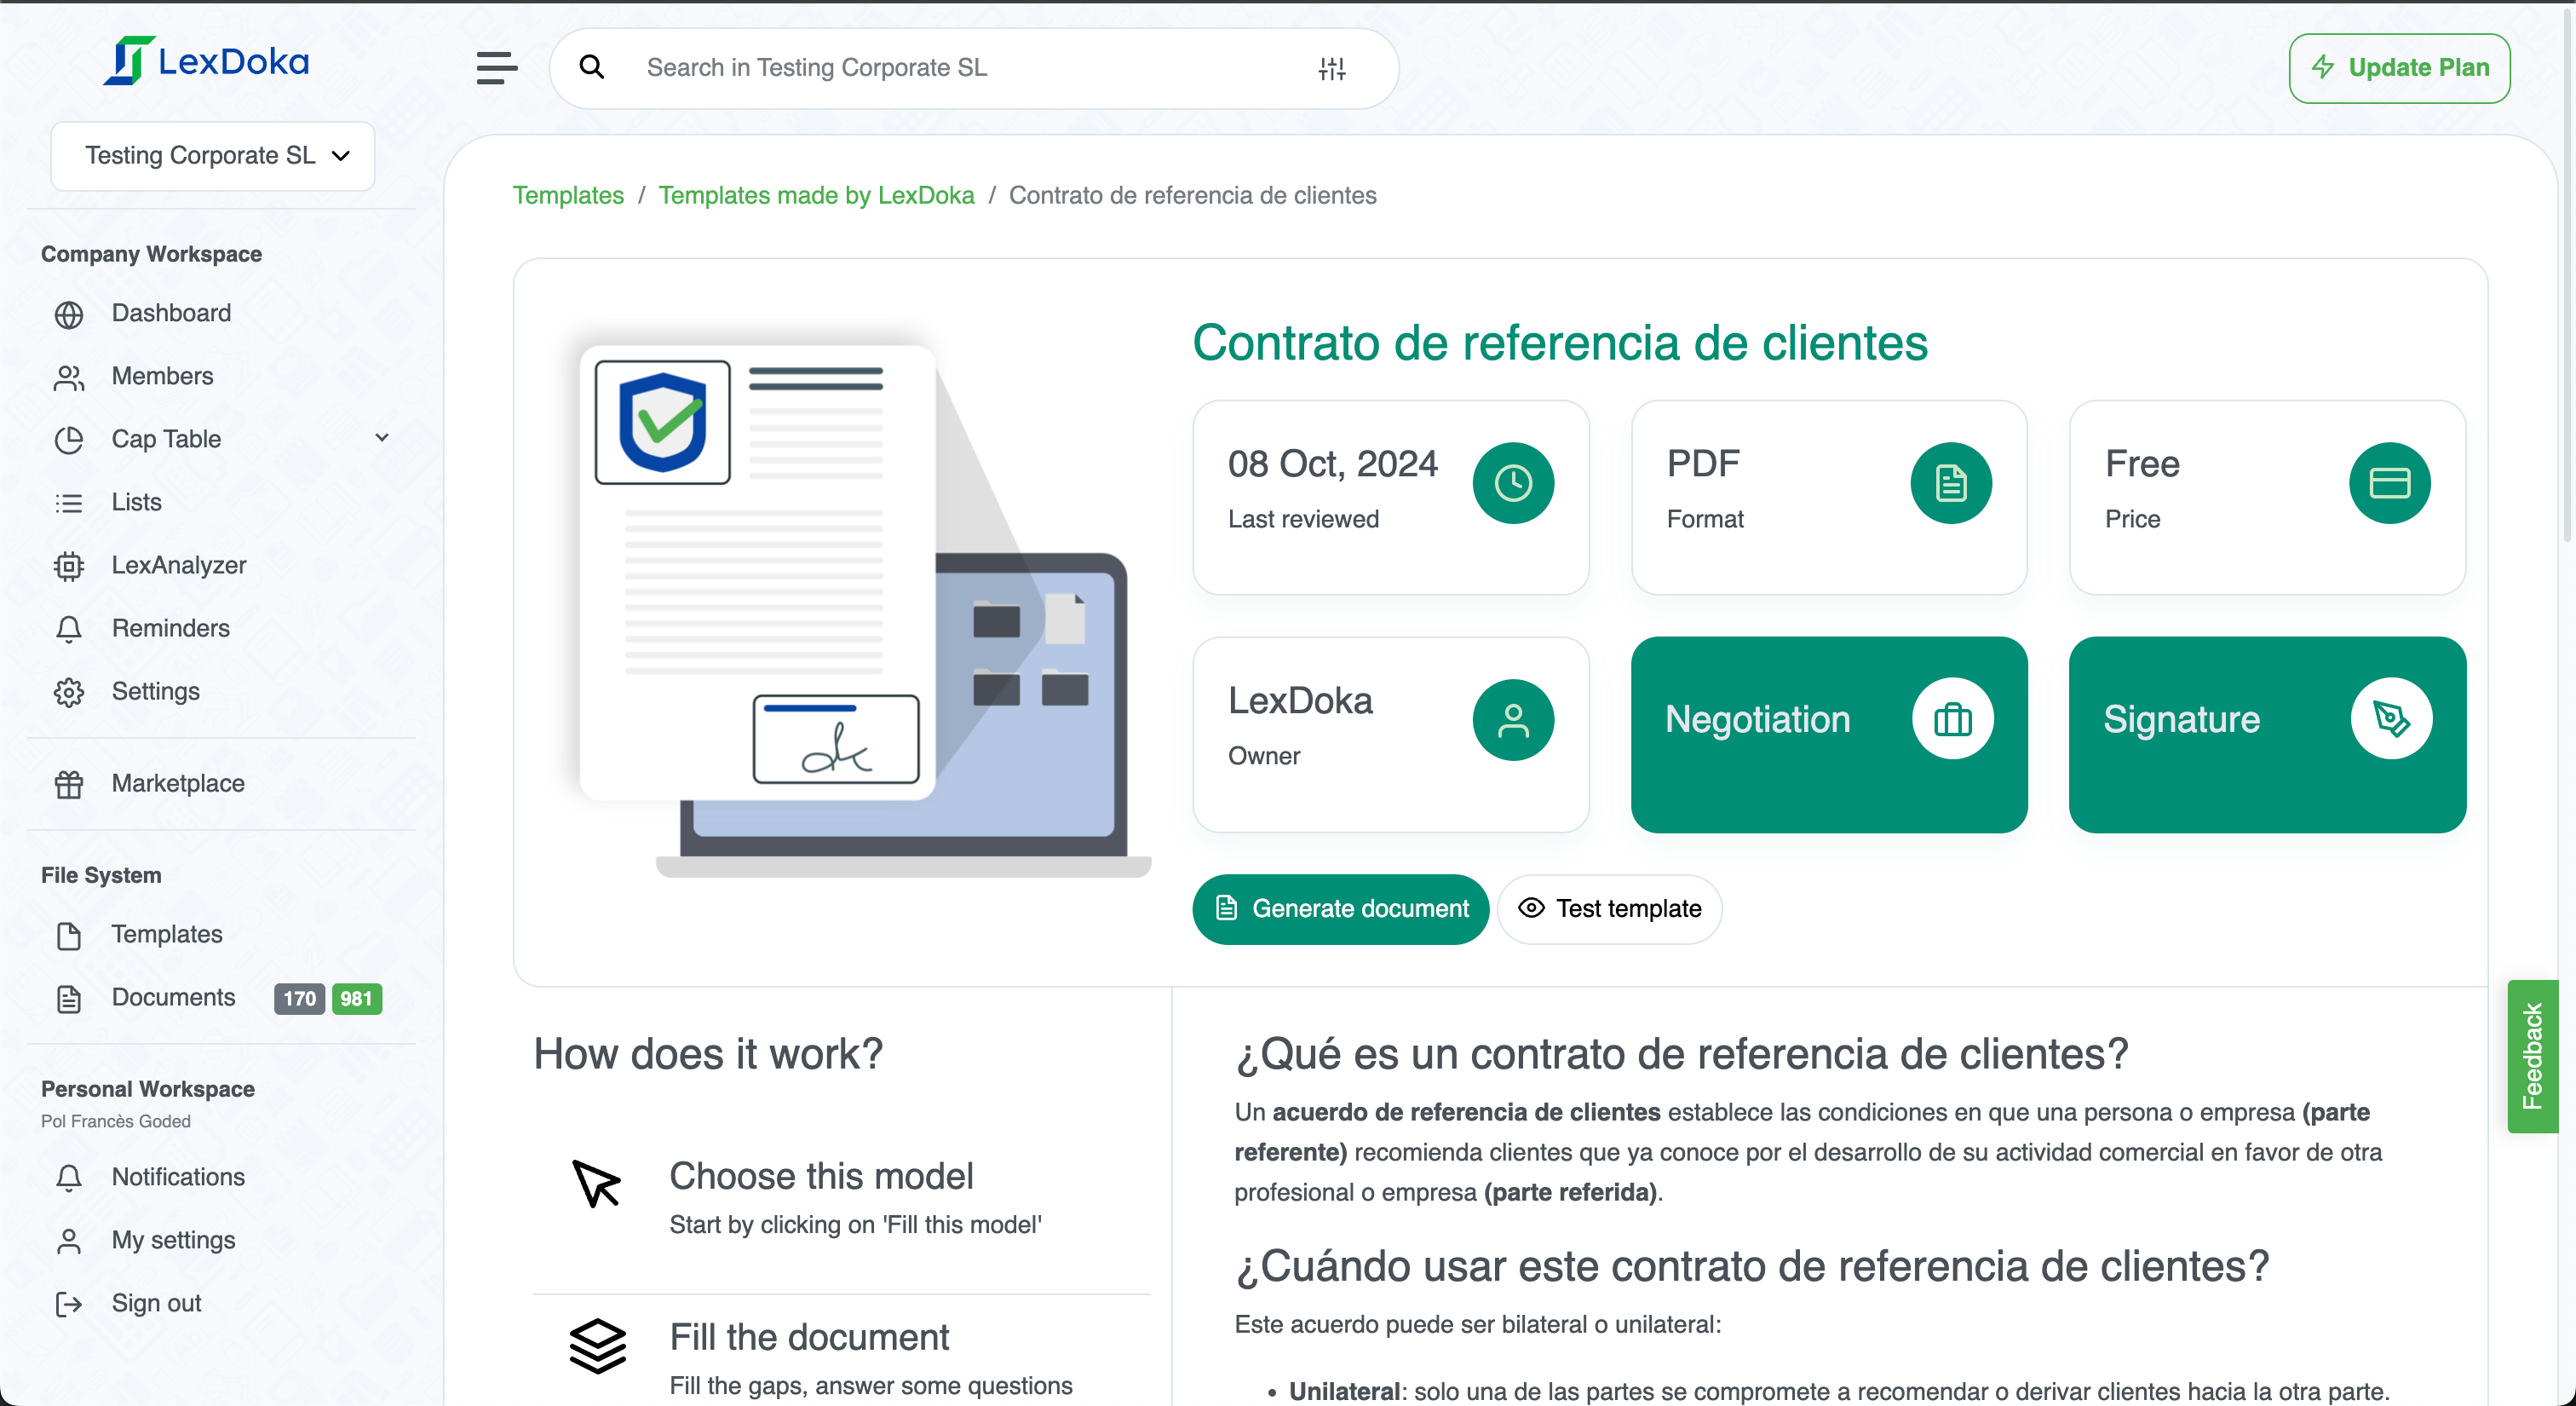The width and height of the screenshot is (2576, 1406).
Task: Click the LexAnalyzer chip icon in sidebar
Action: point(69,566)
